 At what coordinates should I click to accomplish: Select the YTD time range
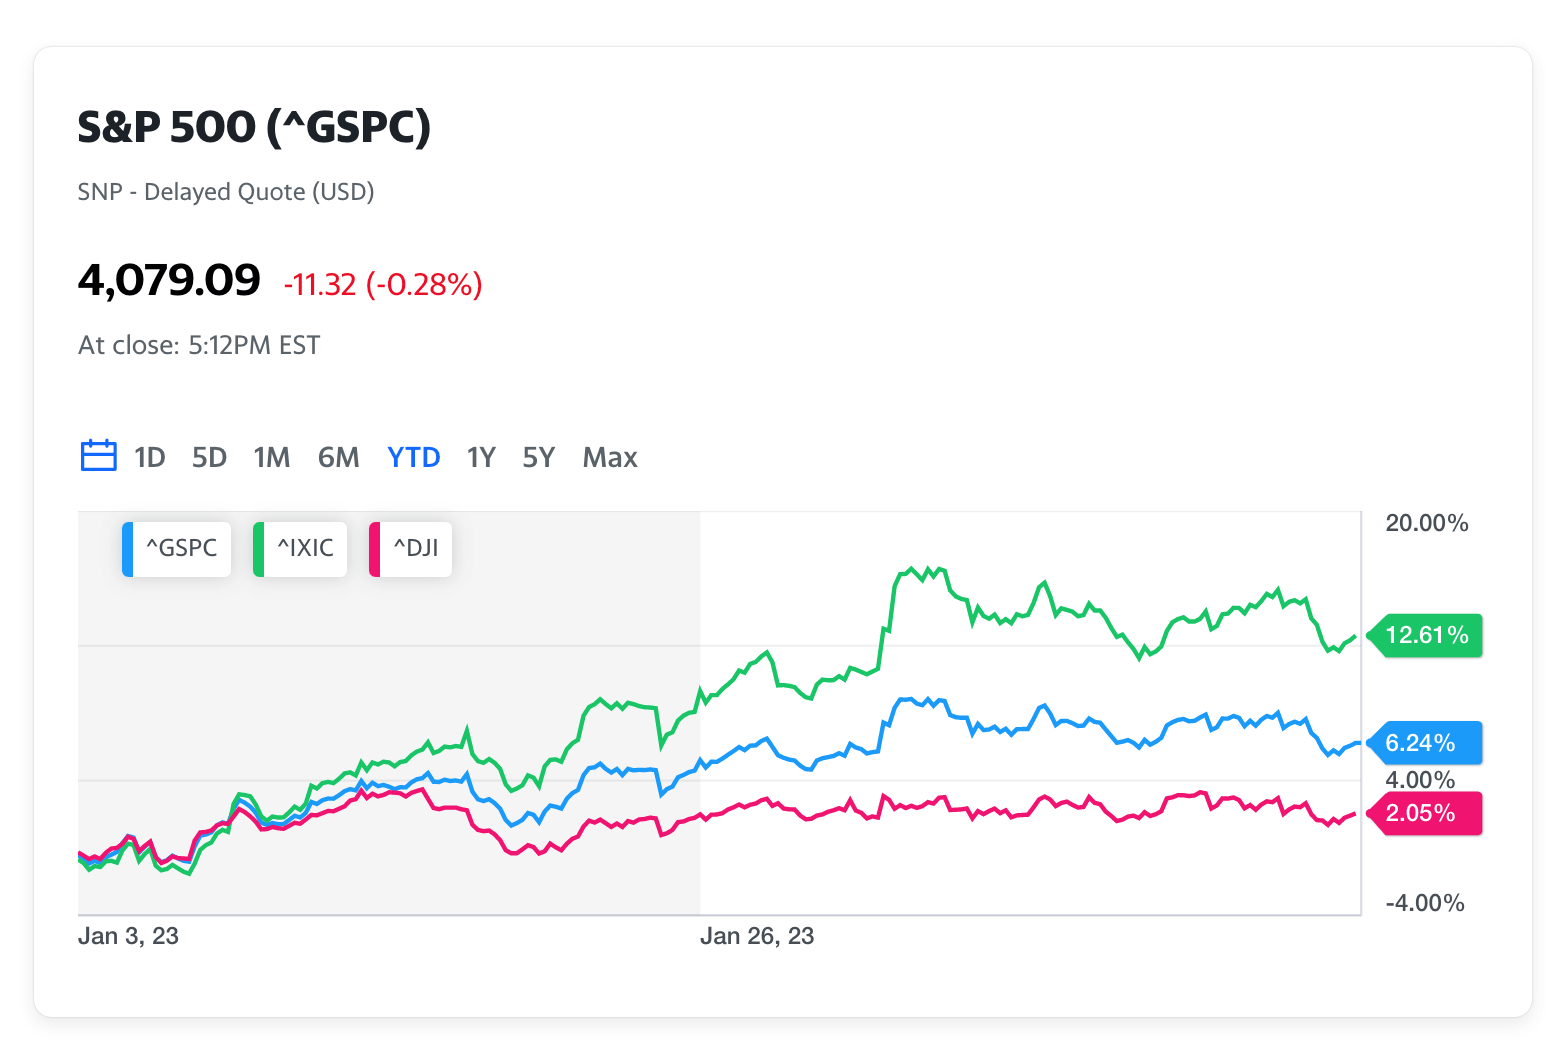tap(414, 458)
